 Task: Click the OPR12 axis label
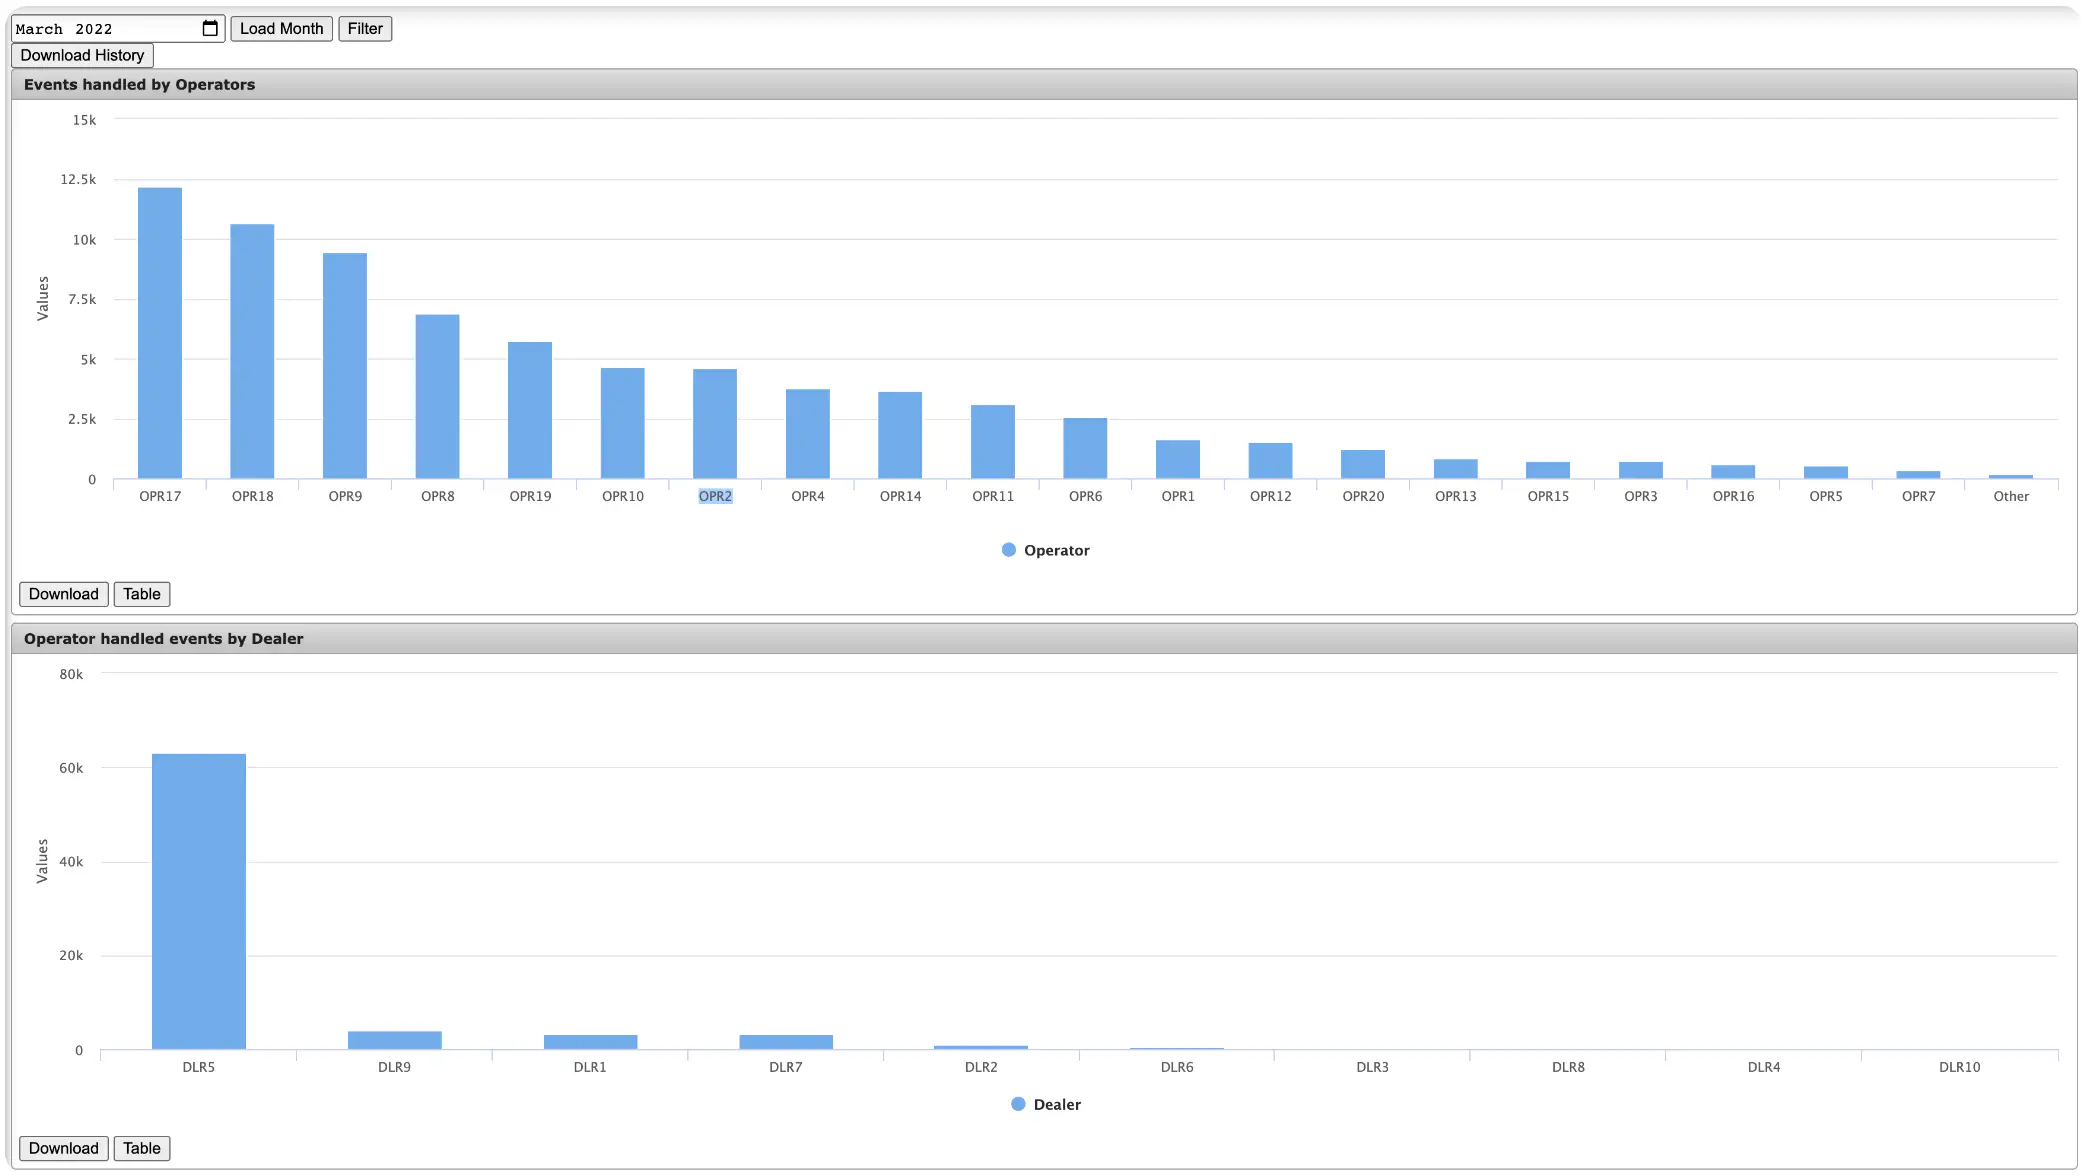click(x=1270, y=496)
